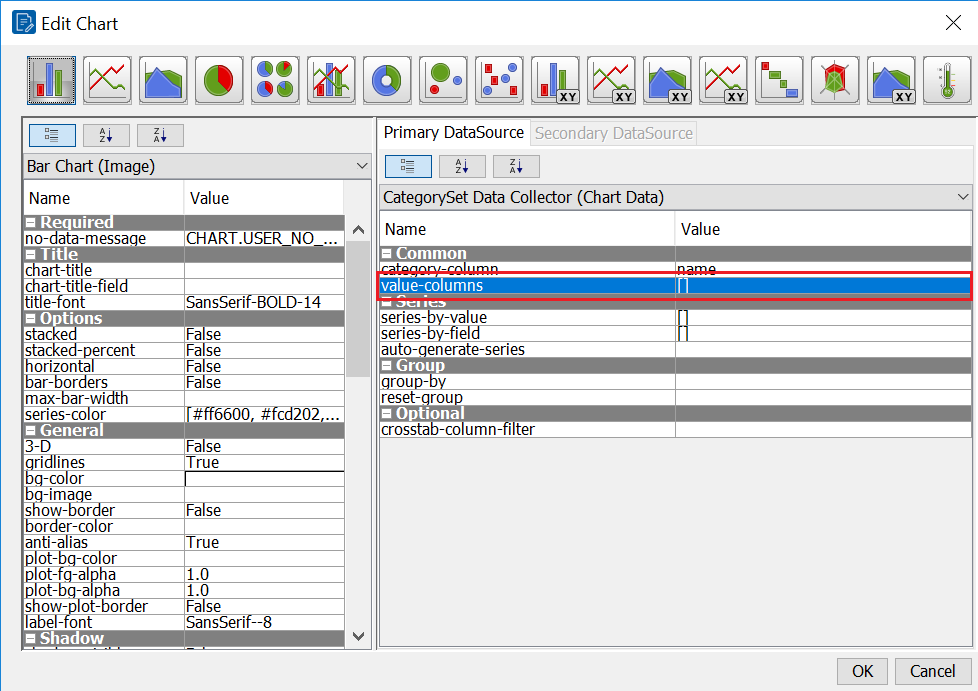This screenshot has width=978, height=691.
Task: Click the series-color value field
Action: click(264, 414)
